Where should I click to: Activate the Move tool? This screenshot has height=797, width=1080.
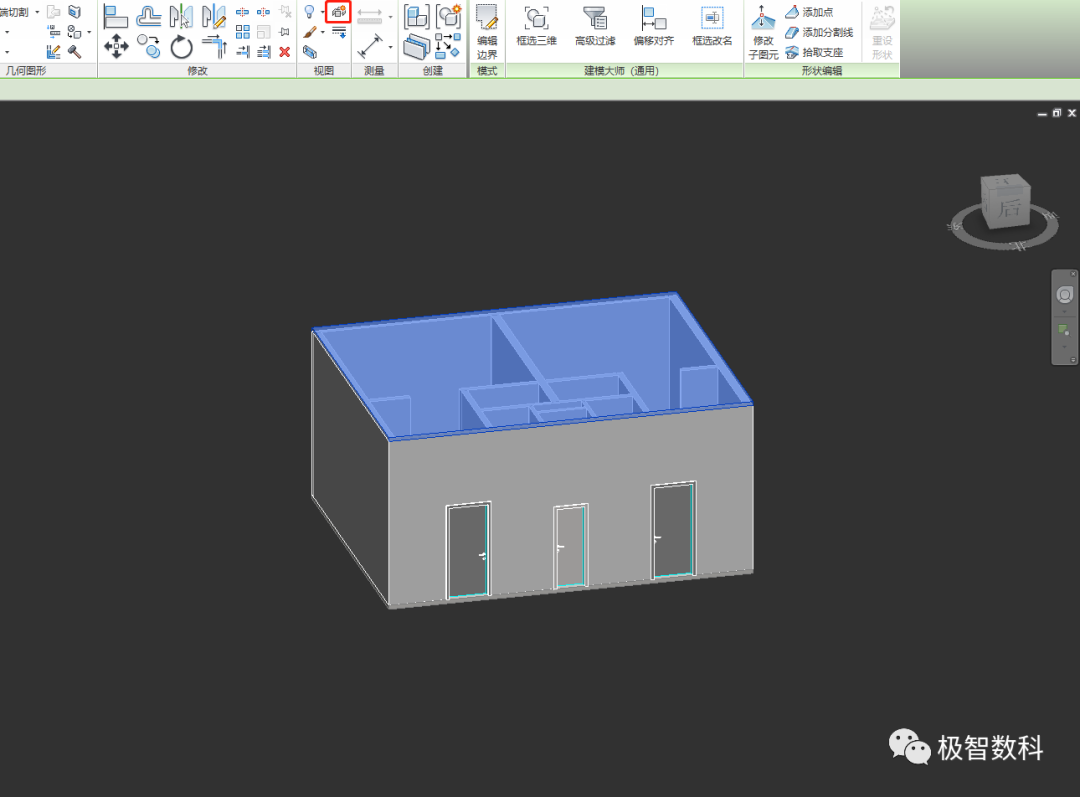(x=116, y=47)
